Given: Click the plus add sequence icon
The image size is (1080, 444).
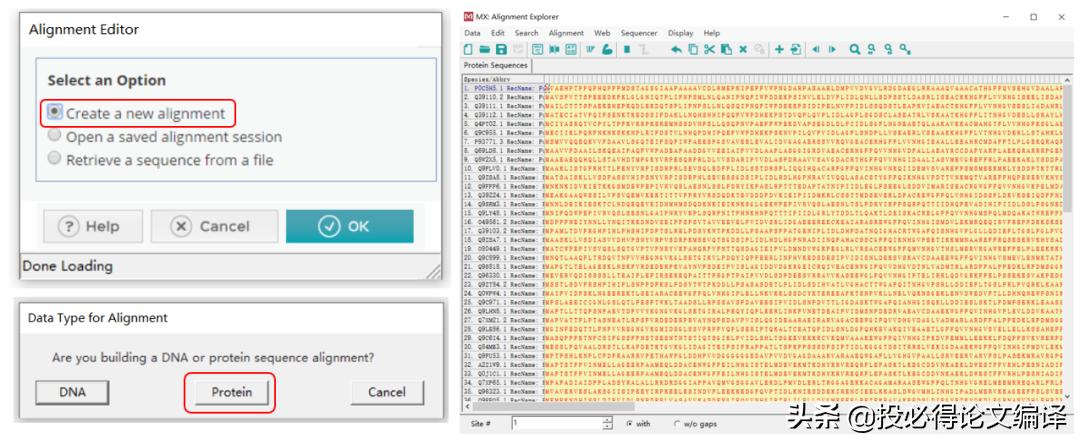Looking at the screenshot, I should [x=779, y=49].
